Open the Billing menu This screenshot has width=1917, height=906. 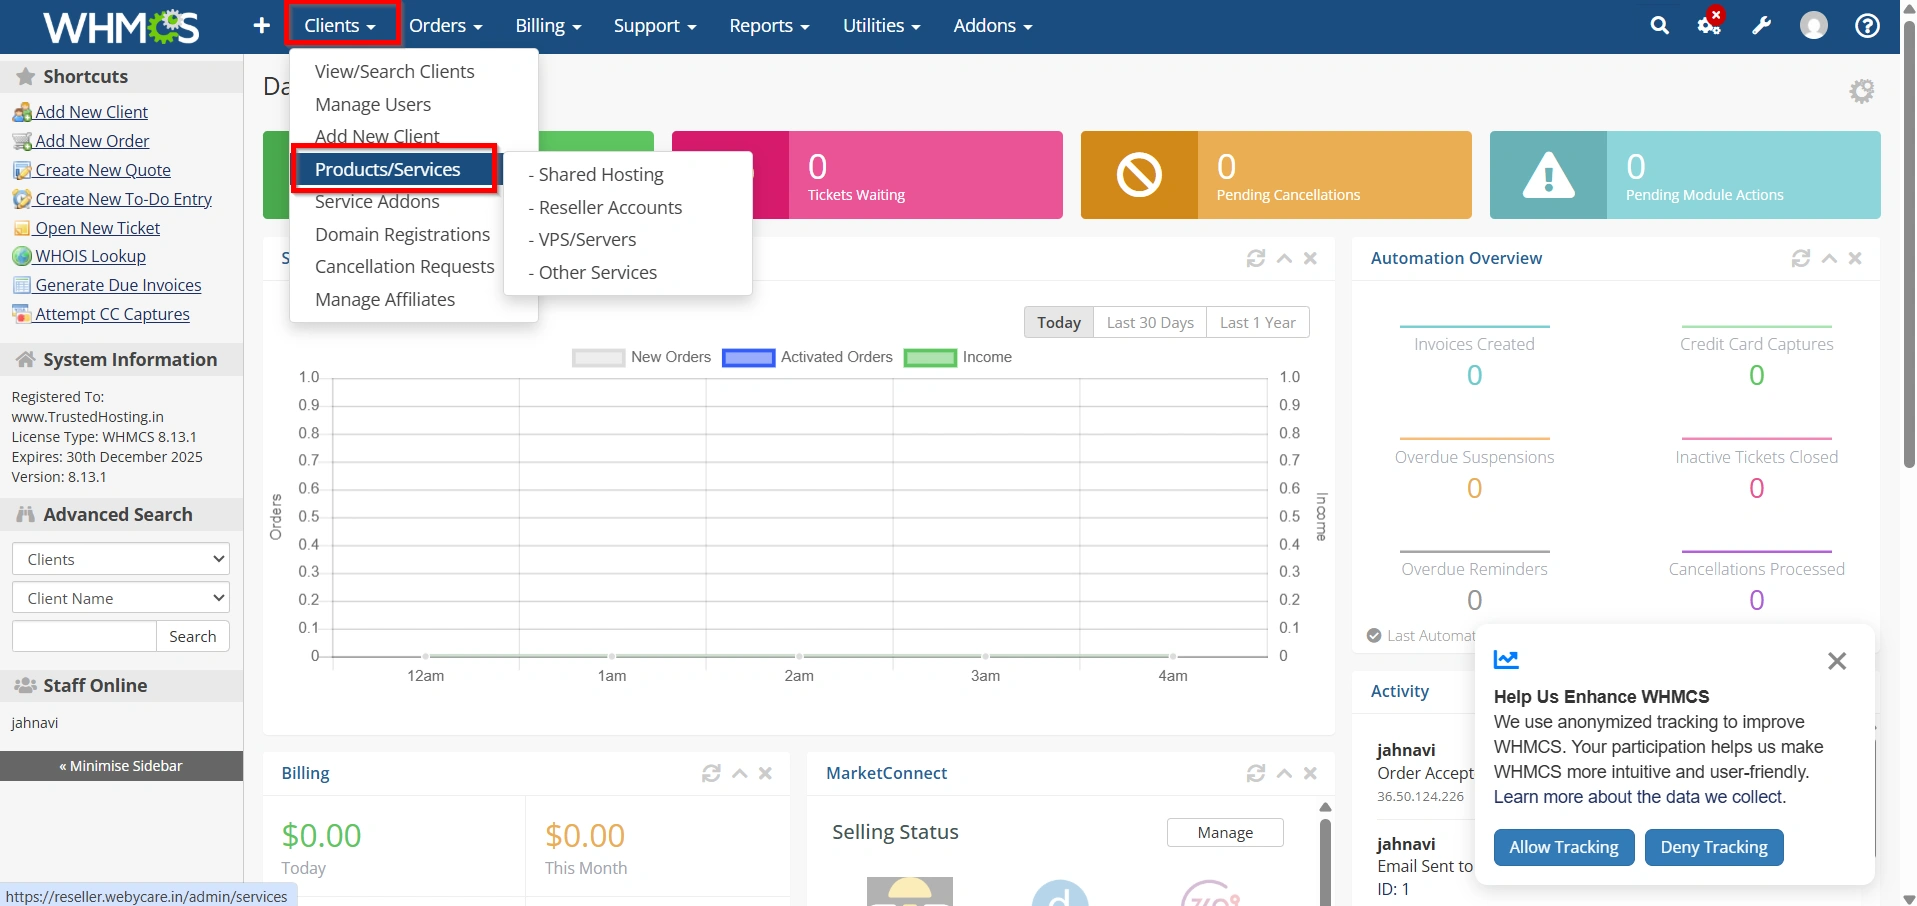pyautogui.click(x=548, y=26)
